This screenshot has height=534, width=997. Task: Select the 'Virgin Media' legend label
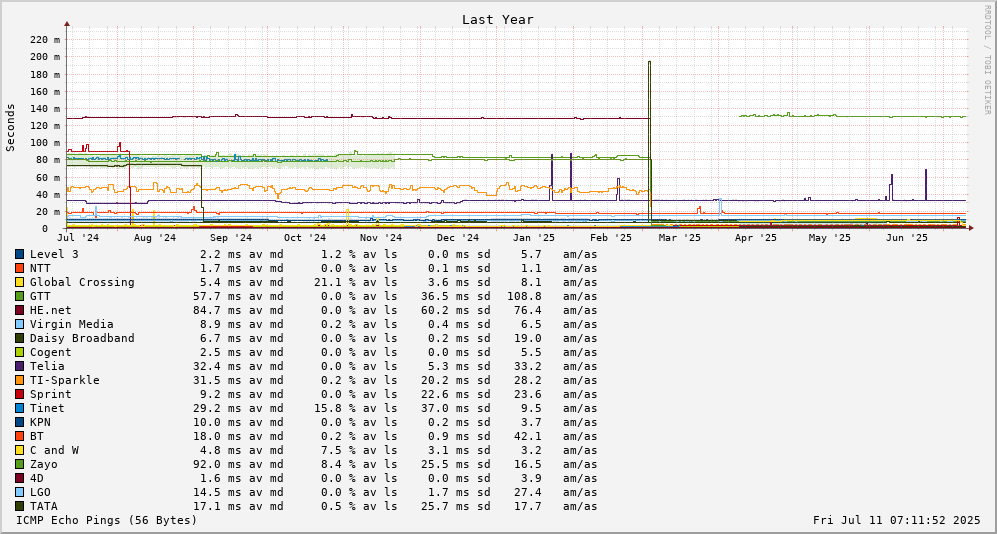point(72,324)
